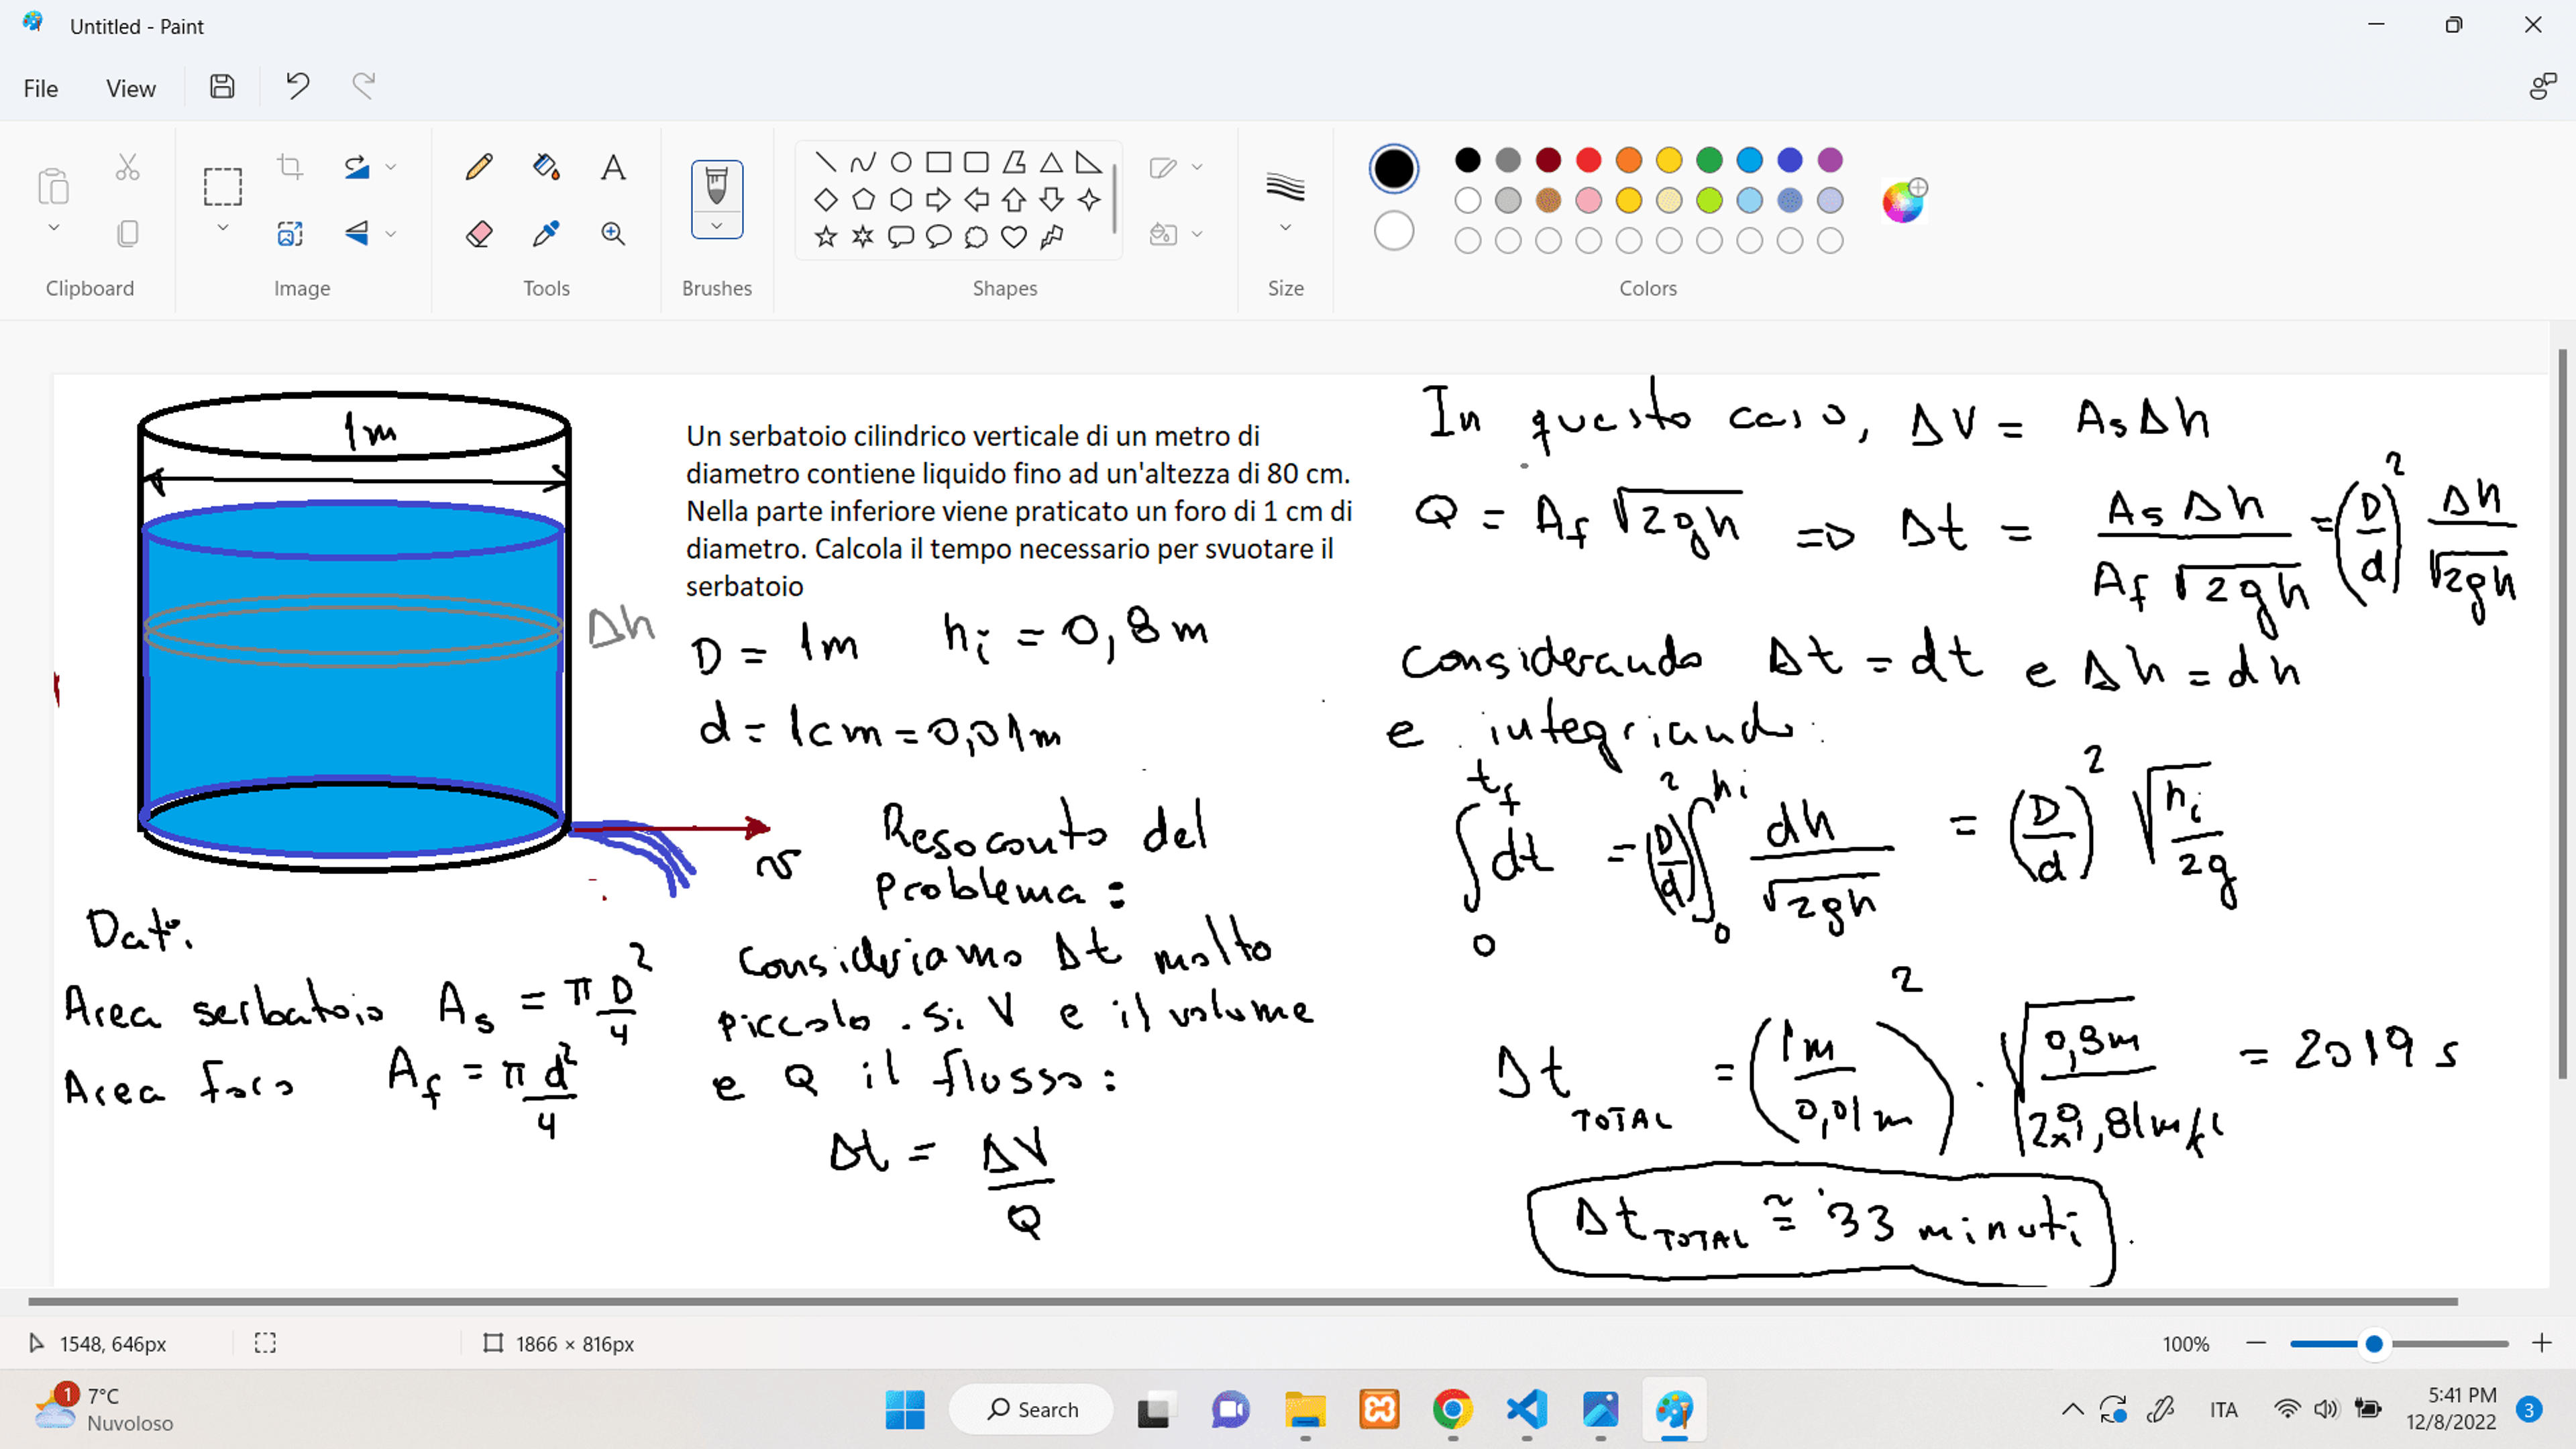The image size is (2576, 1449).
Task: Pick the orange color swatch
Action: (x=1629, y=160)
